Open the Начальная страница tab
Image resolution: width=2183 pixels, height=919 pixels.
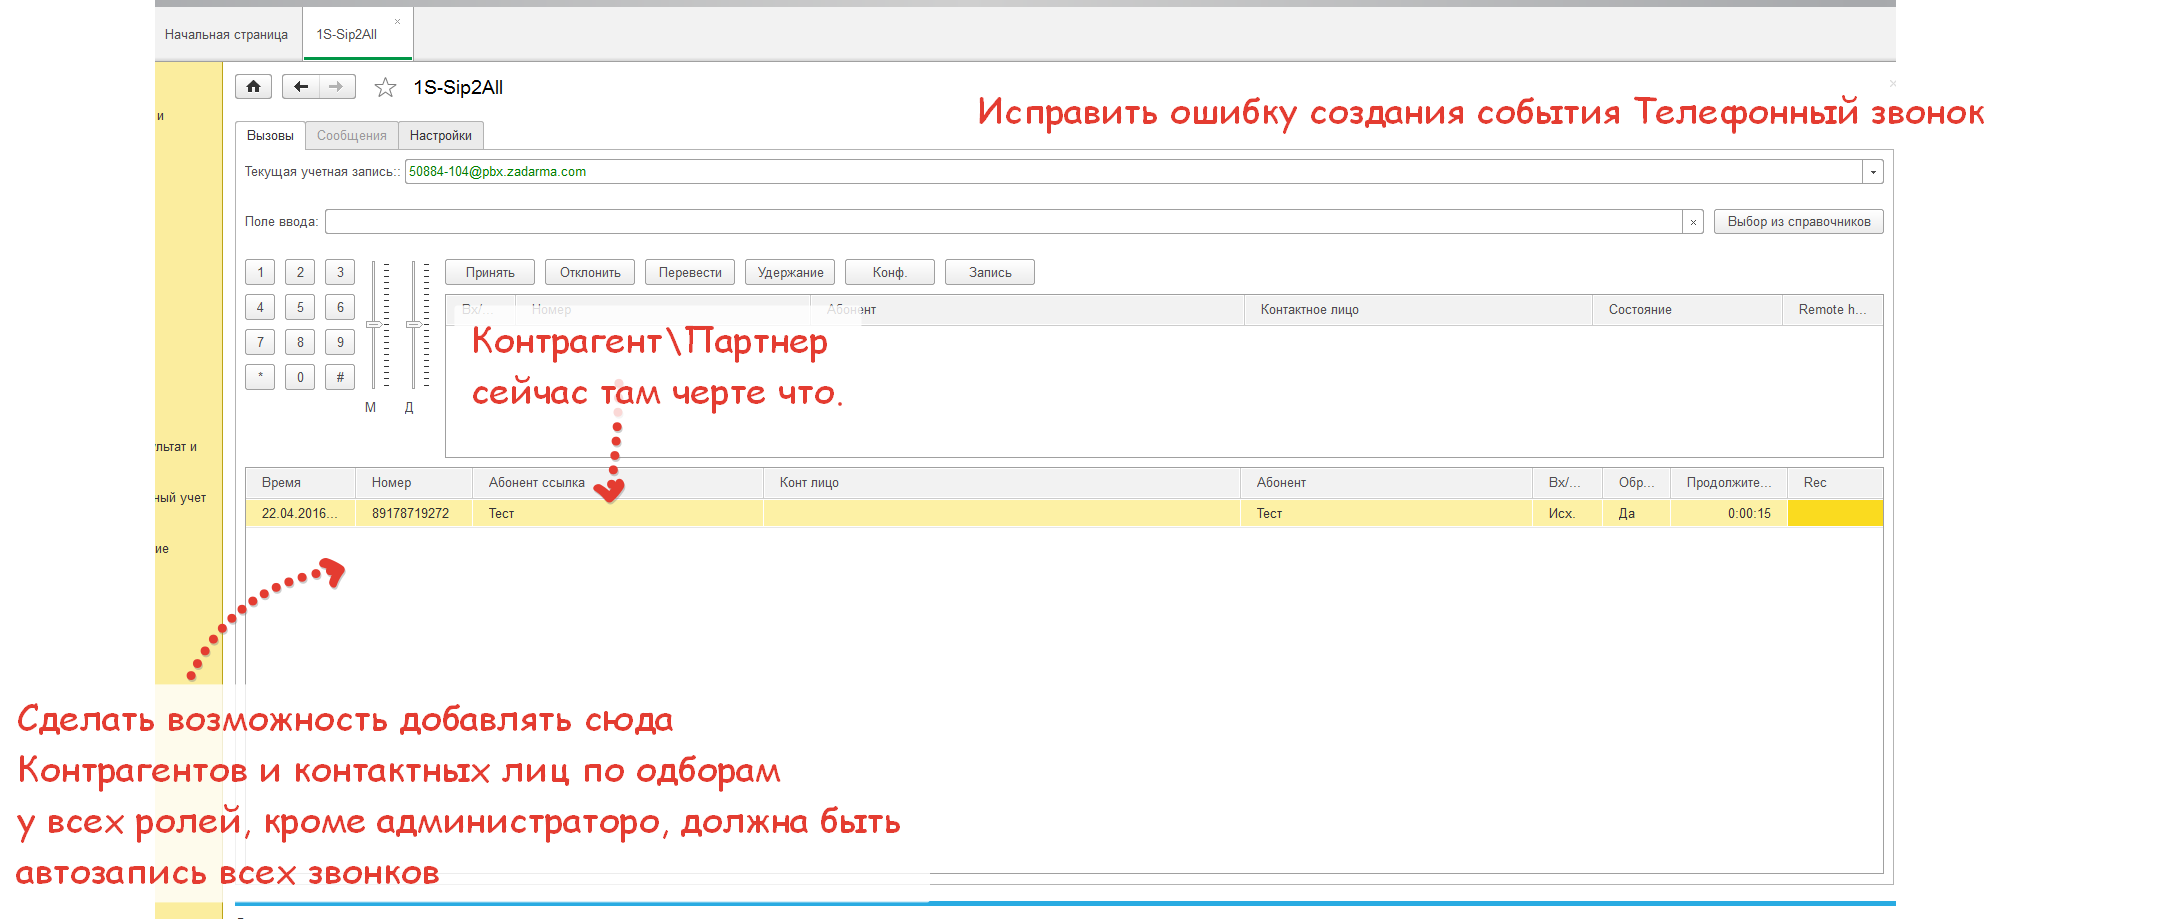pyautogui.click(x=226, y=35)
